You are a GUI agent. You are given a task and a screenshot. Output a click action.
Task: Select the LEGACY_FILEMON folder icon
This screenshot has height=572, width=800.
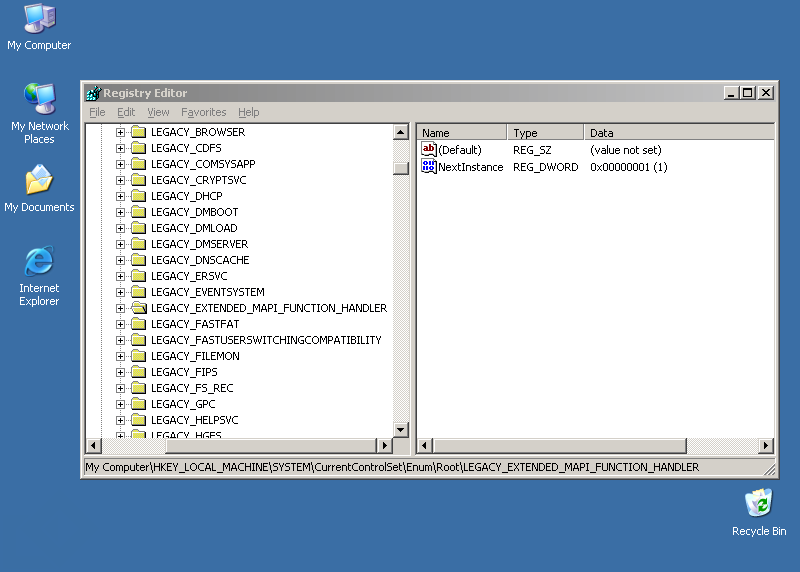click(x=139, y=356)
